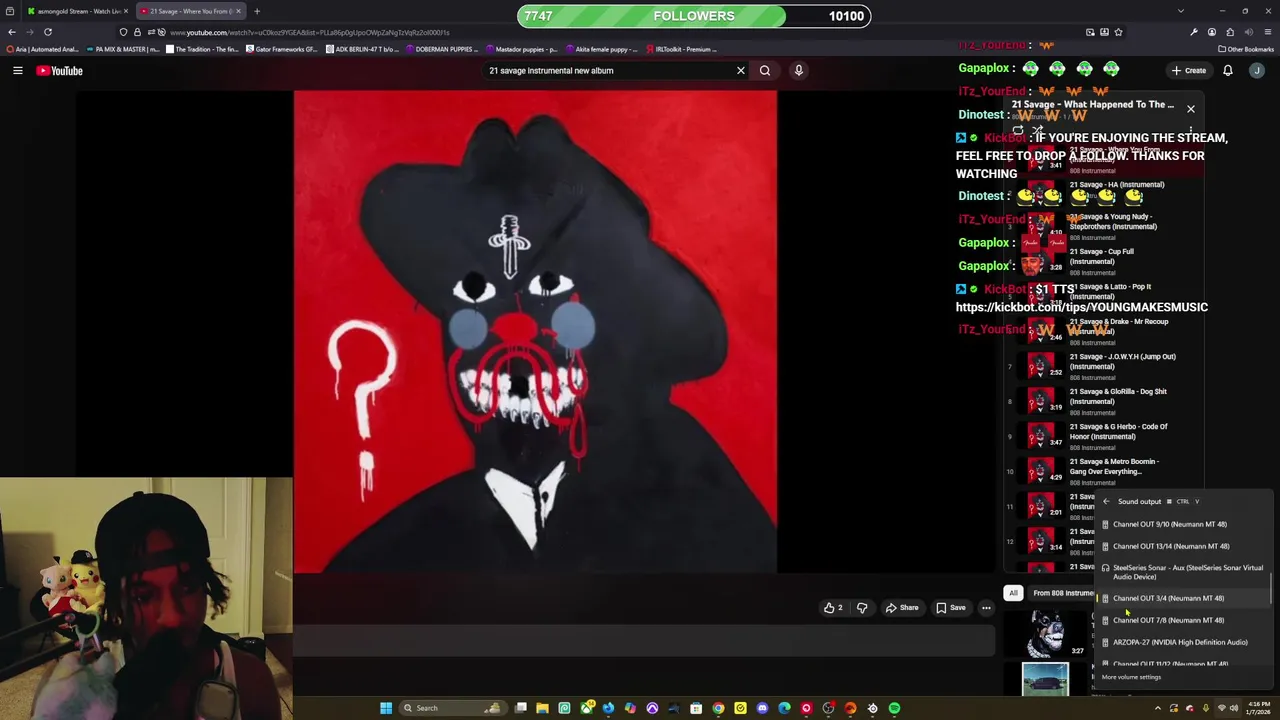1280x720 pixels.
Task: Click the system tray volume speaker icon
Action: click(1233, 708)
